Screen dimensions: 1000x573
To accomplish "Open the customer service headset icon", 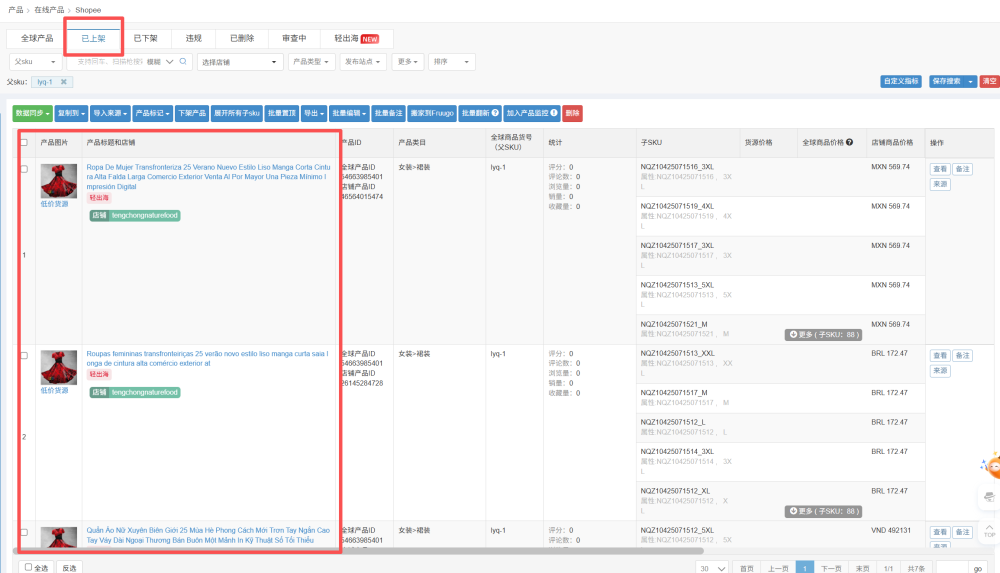I will pos(989,496).
